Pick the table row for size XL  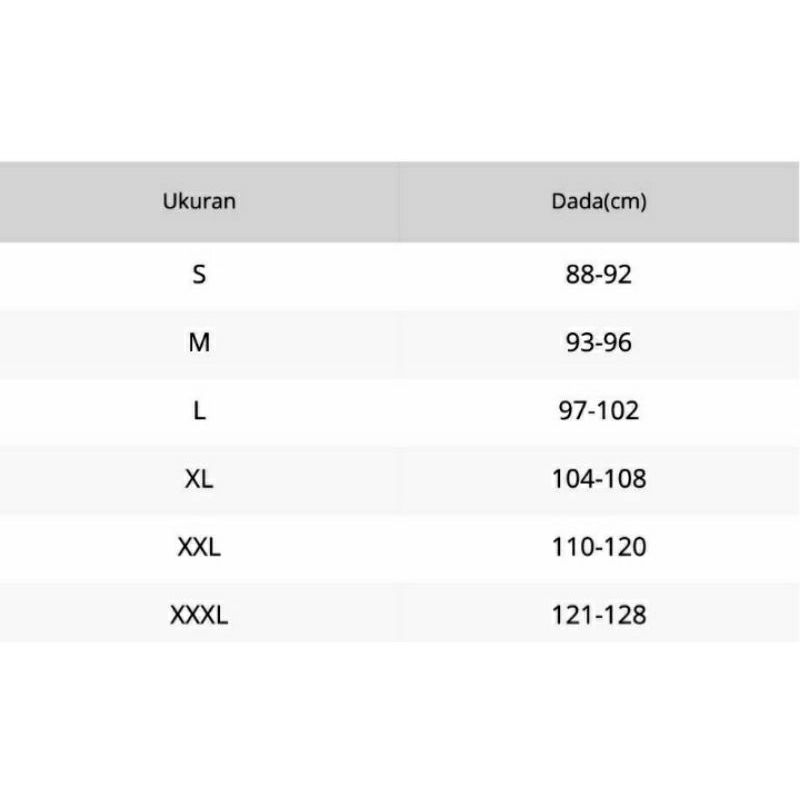pyautogui.click(x=400, y=478)
